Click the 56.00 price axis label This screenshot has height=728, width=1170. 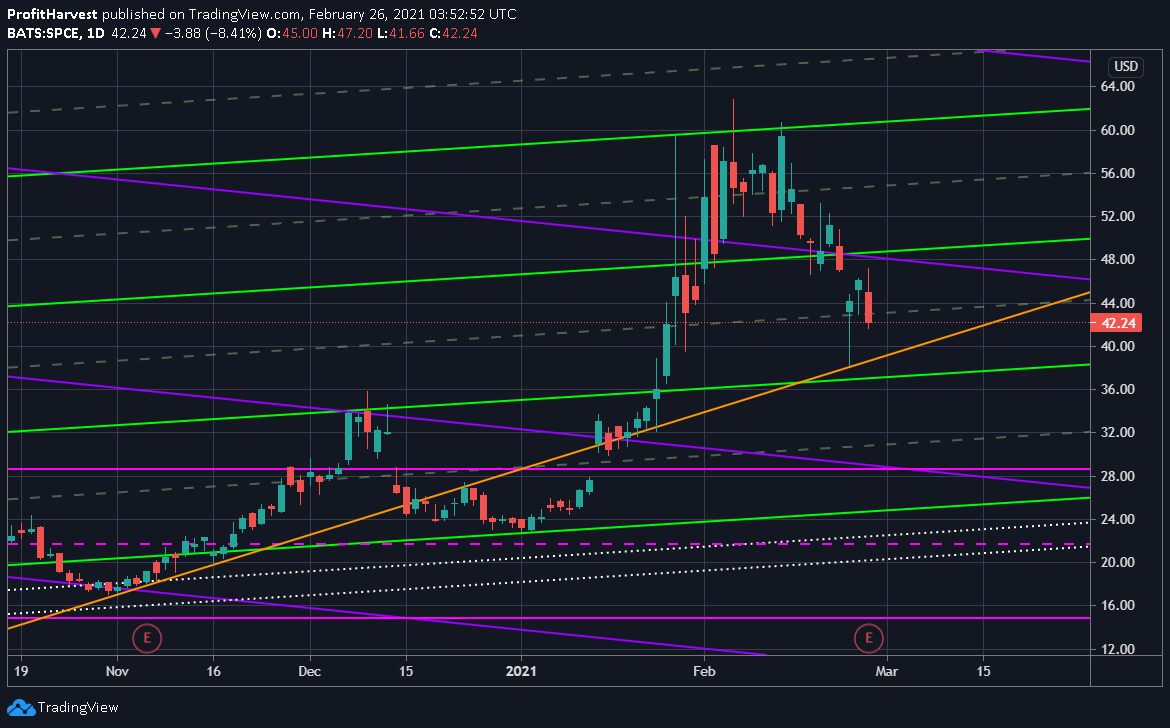[x=1118, y=173]
